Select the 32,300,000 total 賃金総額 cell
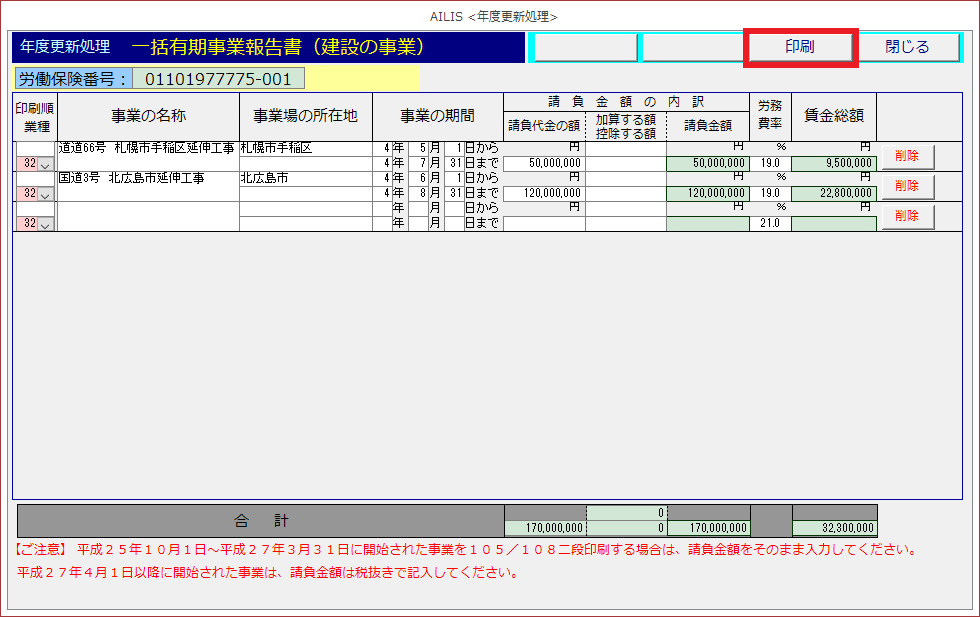This screenshot has width=980, height=617. (x=833, y=528)
